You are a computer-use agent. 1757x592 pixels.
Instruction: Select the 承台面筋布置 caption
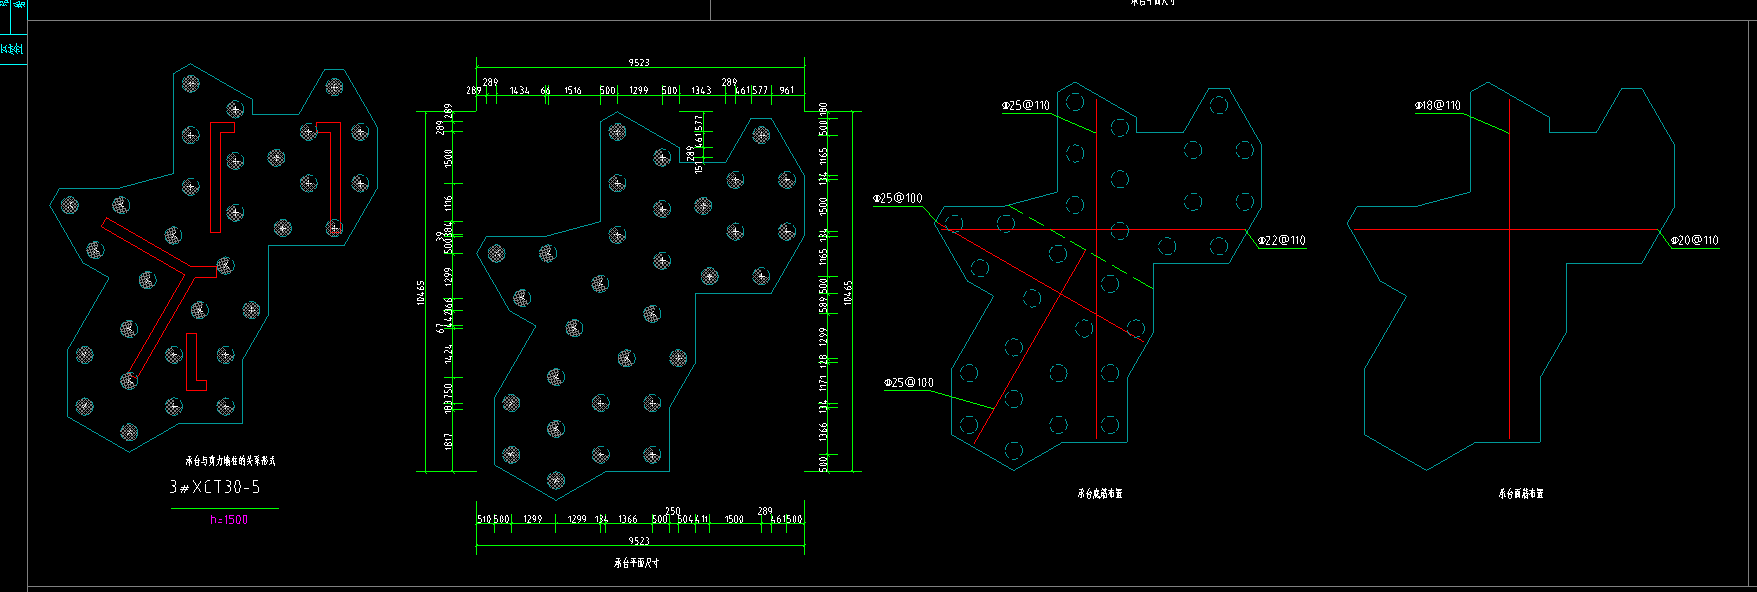1520,494
